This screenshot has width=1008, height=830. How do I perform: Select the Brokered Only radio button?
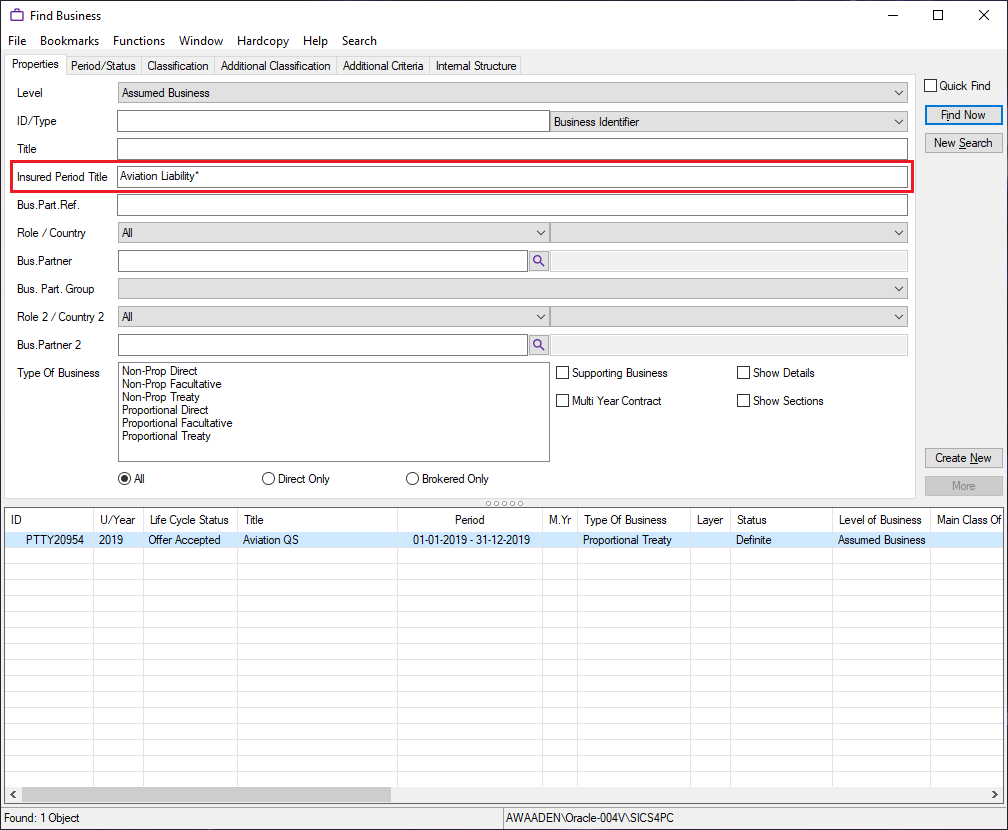pos(413,479)
